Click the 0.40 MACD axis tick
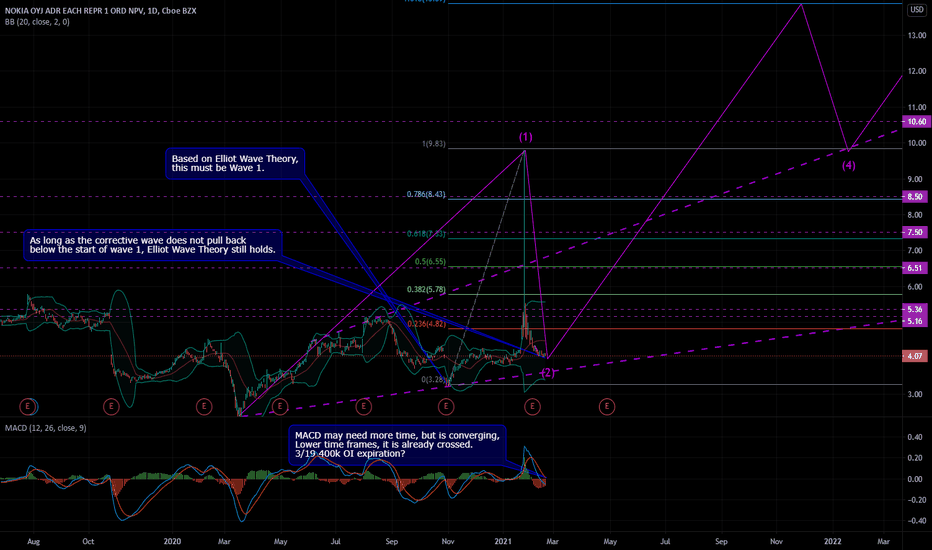Viewport: 932px width, 550px height. (x=915, y=437)
